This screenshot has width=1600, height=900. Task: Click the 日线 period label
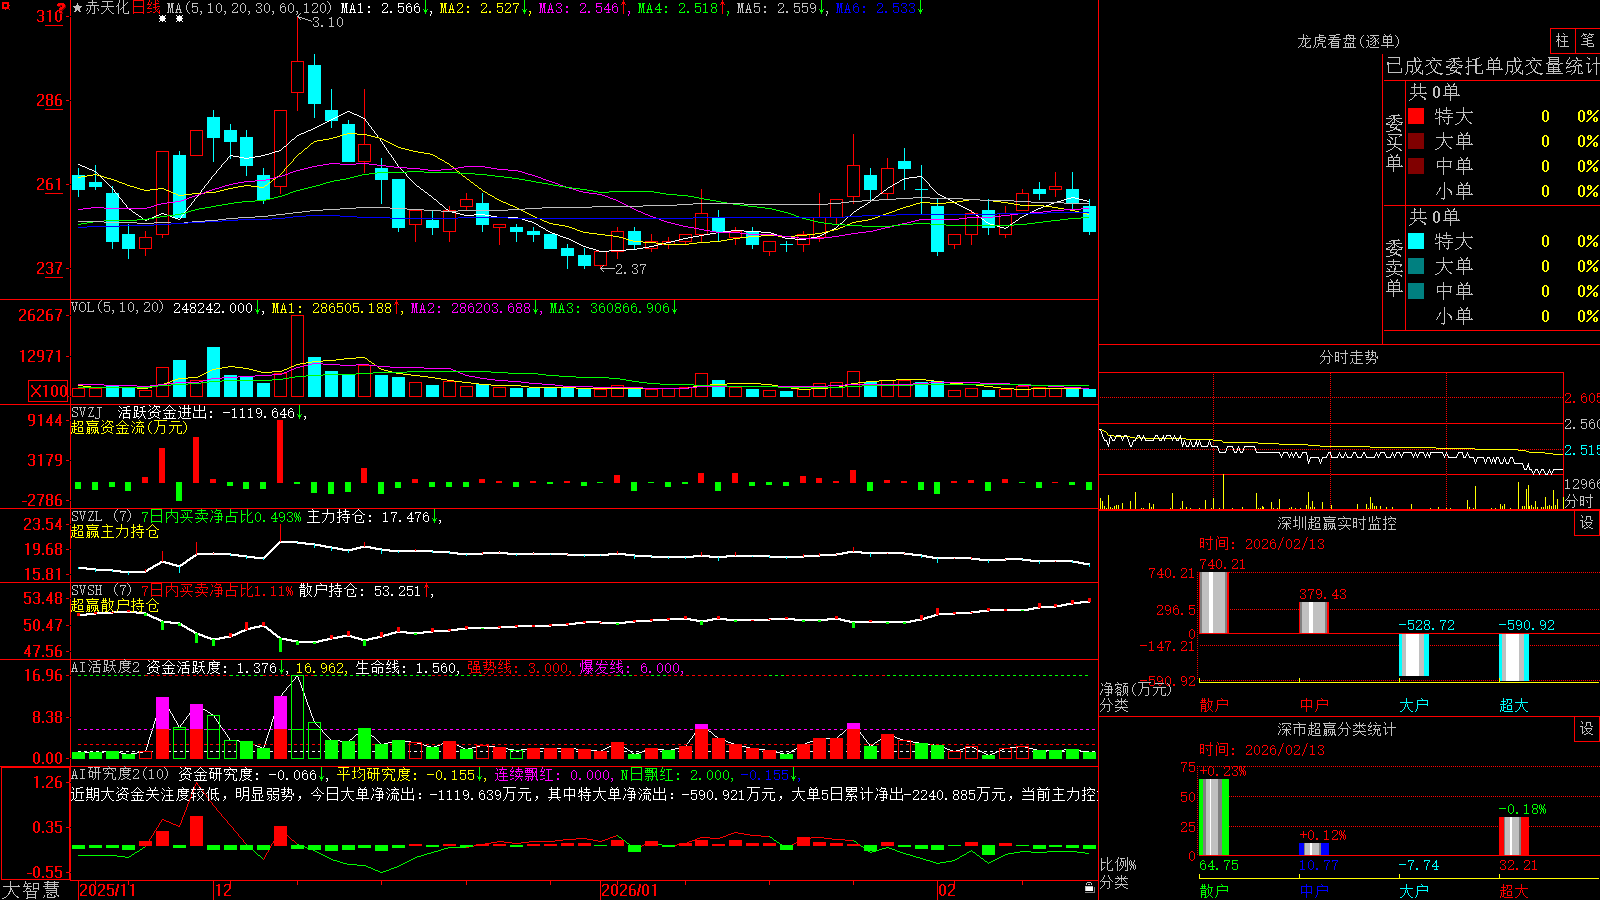click(145, 8)
